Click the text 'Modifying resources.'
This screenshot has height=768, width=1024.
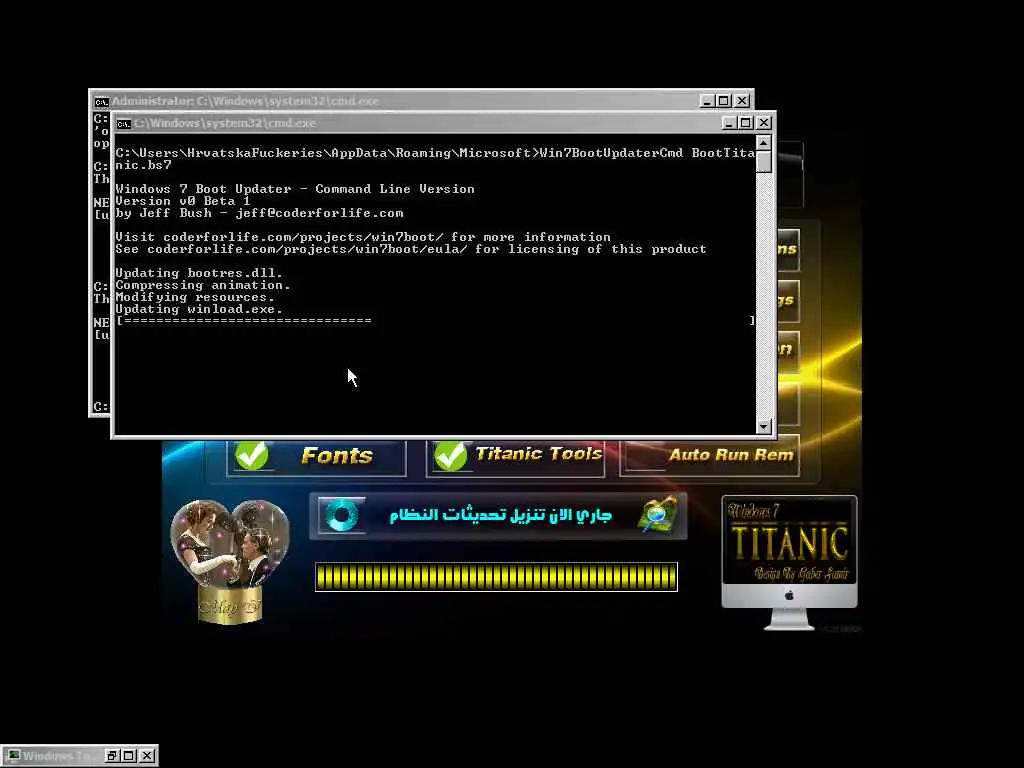pyautogui.click(x=195, y=297)
